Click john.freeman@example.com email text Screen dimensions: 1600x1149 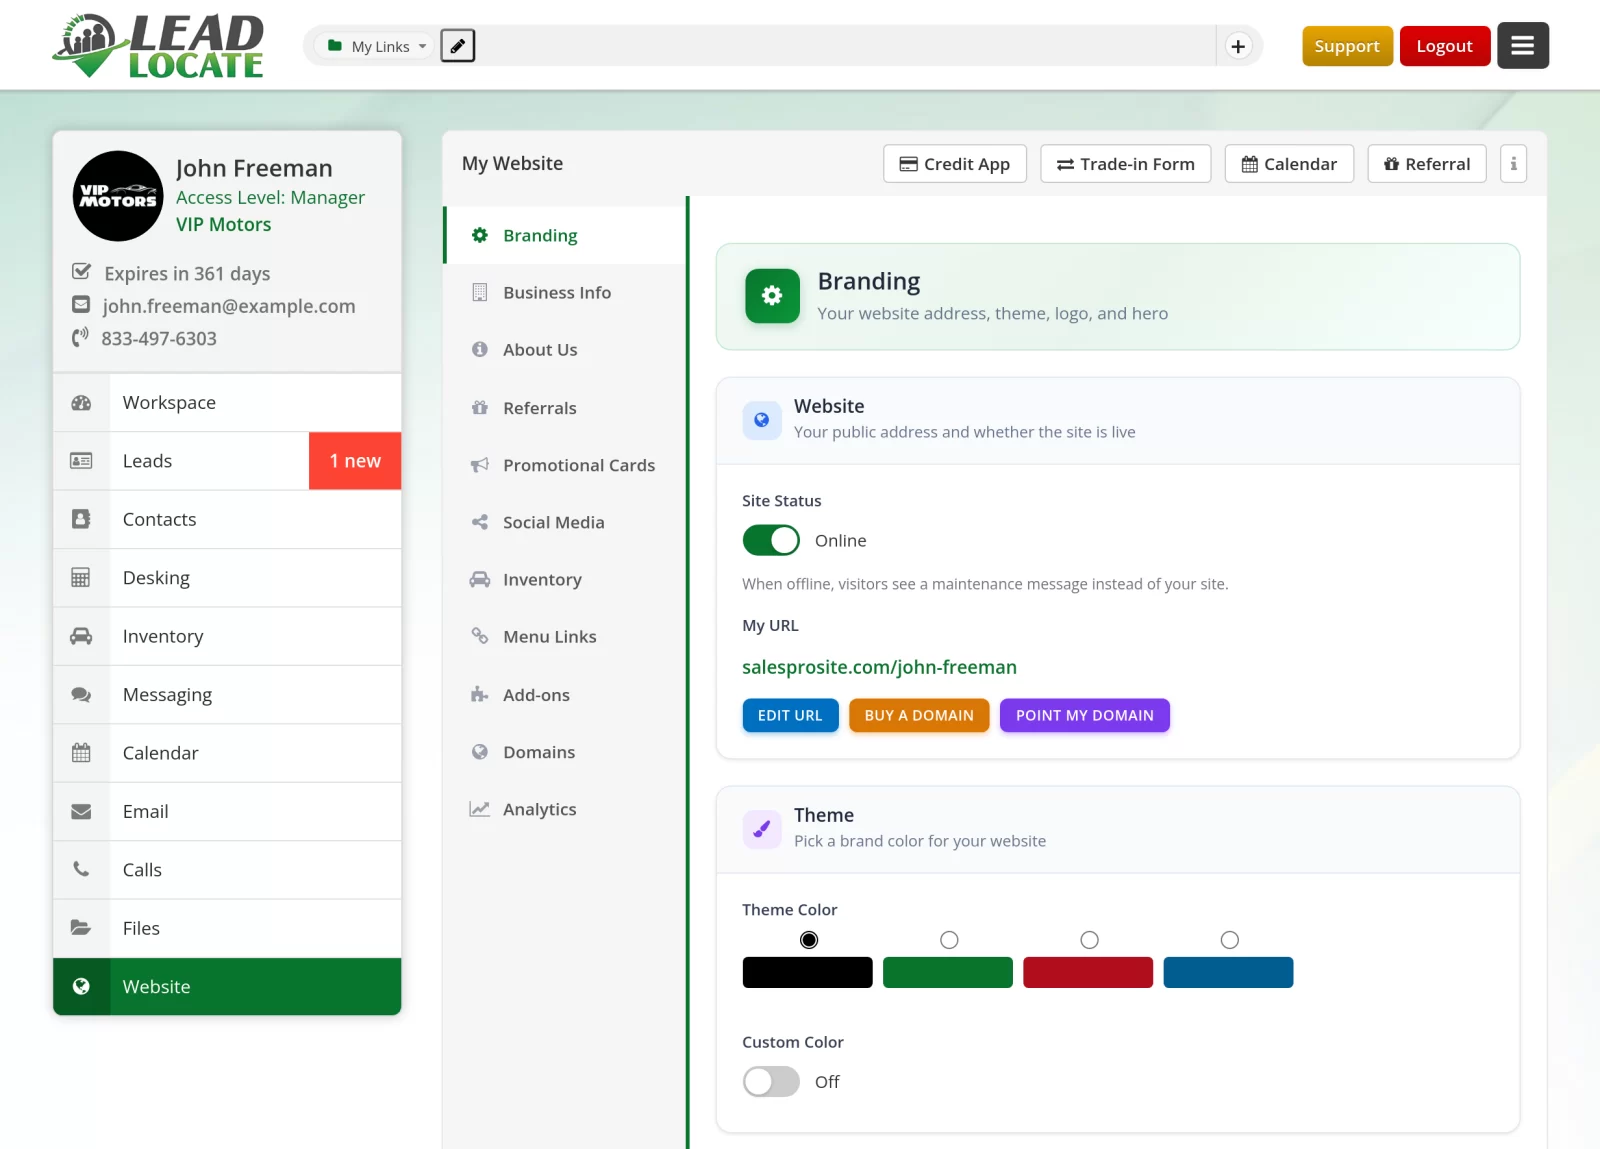[229, 306]
